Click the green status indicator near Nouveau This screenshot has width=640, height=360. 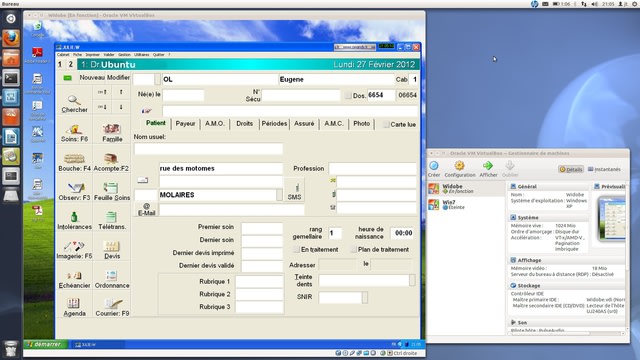tap(68, 78)
